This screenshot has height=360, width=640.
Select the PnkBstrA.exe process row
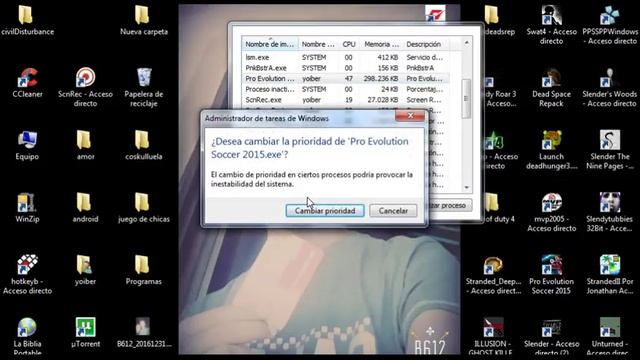[x=345, y=68]
